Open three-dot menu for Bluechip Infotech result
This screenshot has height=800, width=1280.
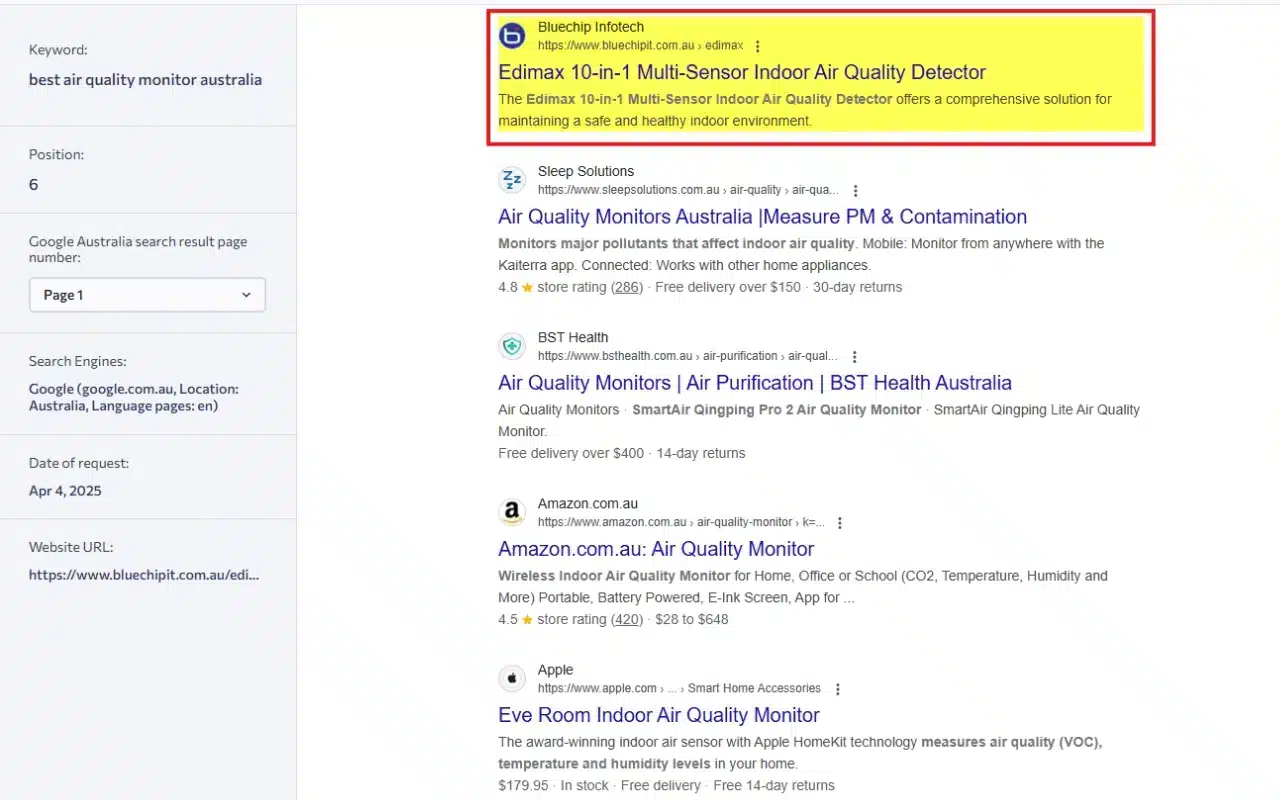pyautogui.click(x=758, y=46)
